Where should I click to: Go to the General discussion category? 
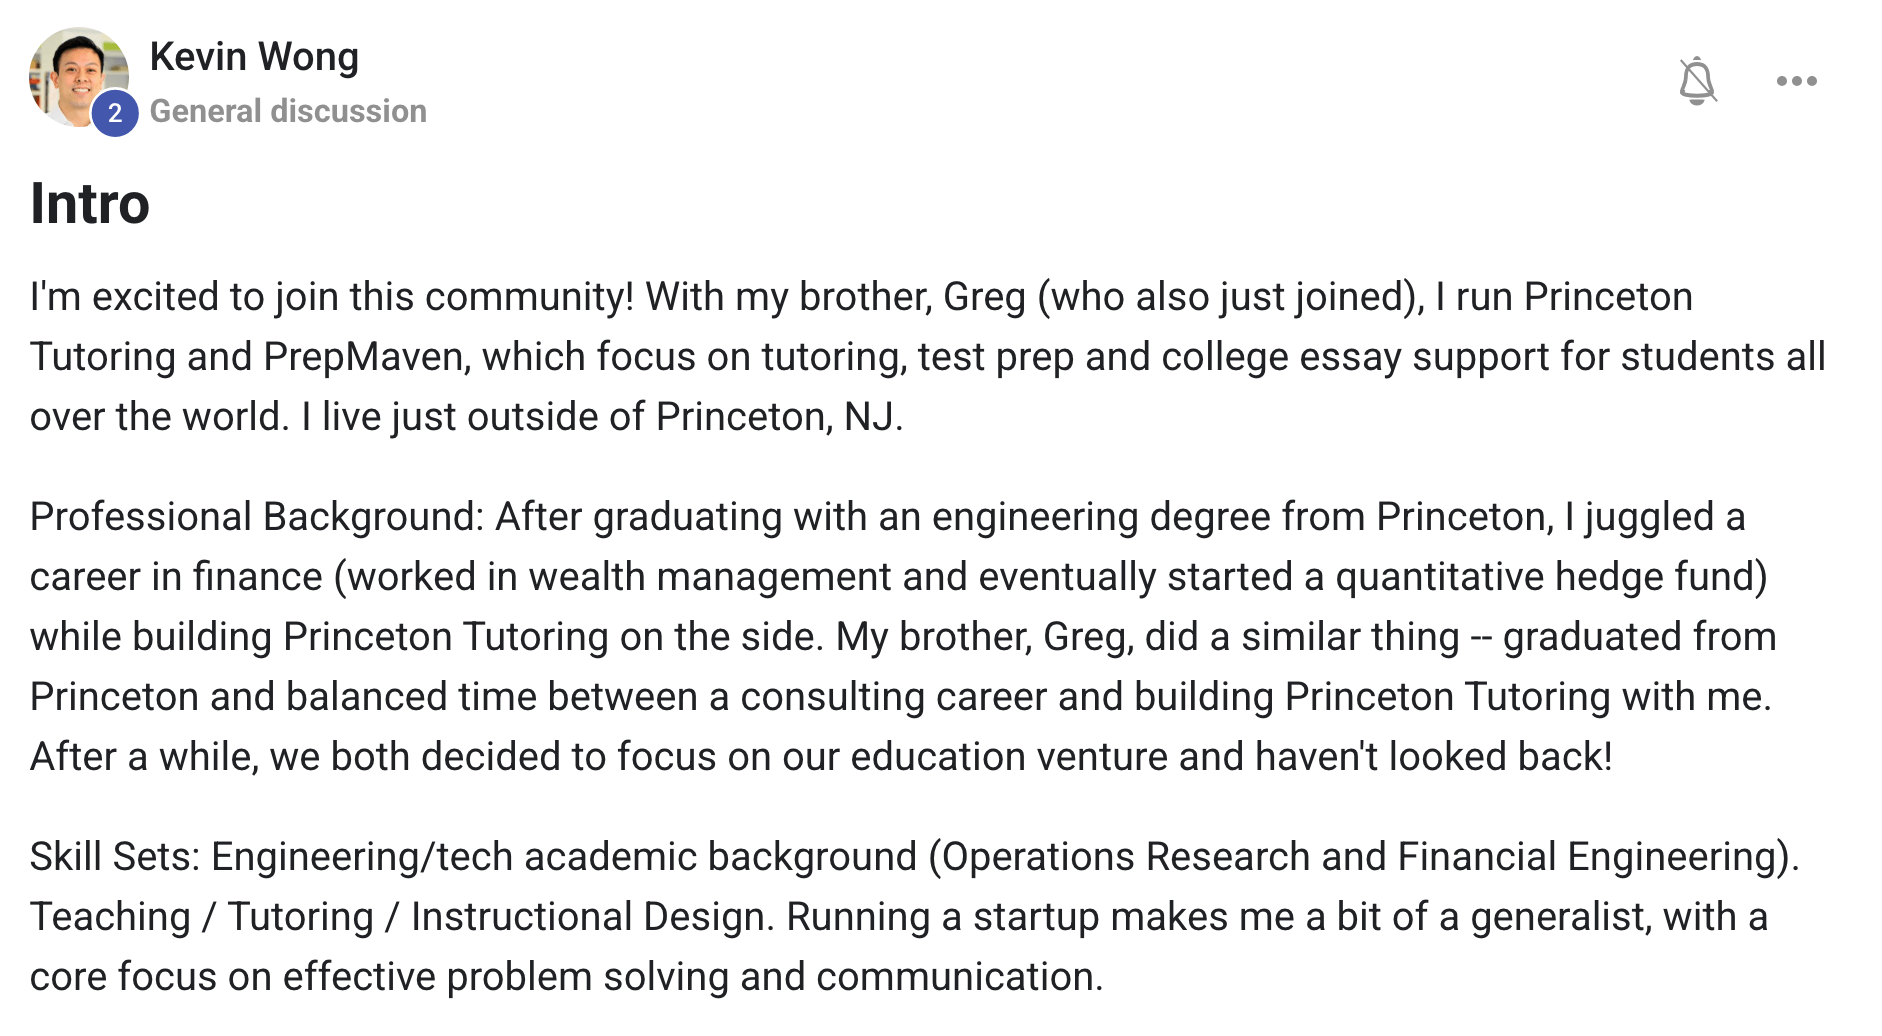click(288, 111)
